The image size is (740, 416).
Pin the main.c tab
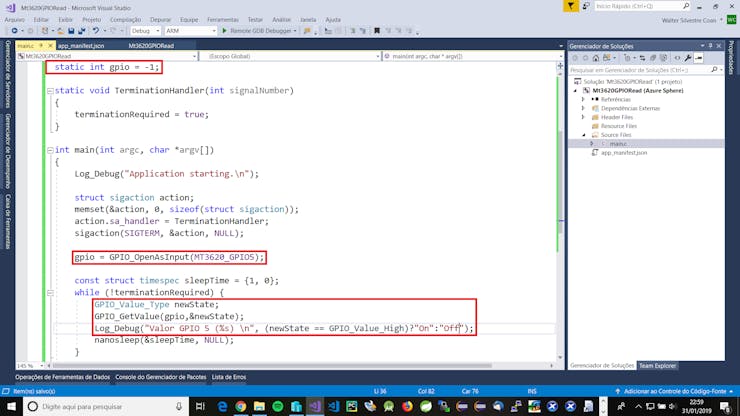41,46
